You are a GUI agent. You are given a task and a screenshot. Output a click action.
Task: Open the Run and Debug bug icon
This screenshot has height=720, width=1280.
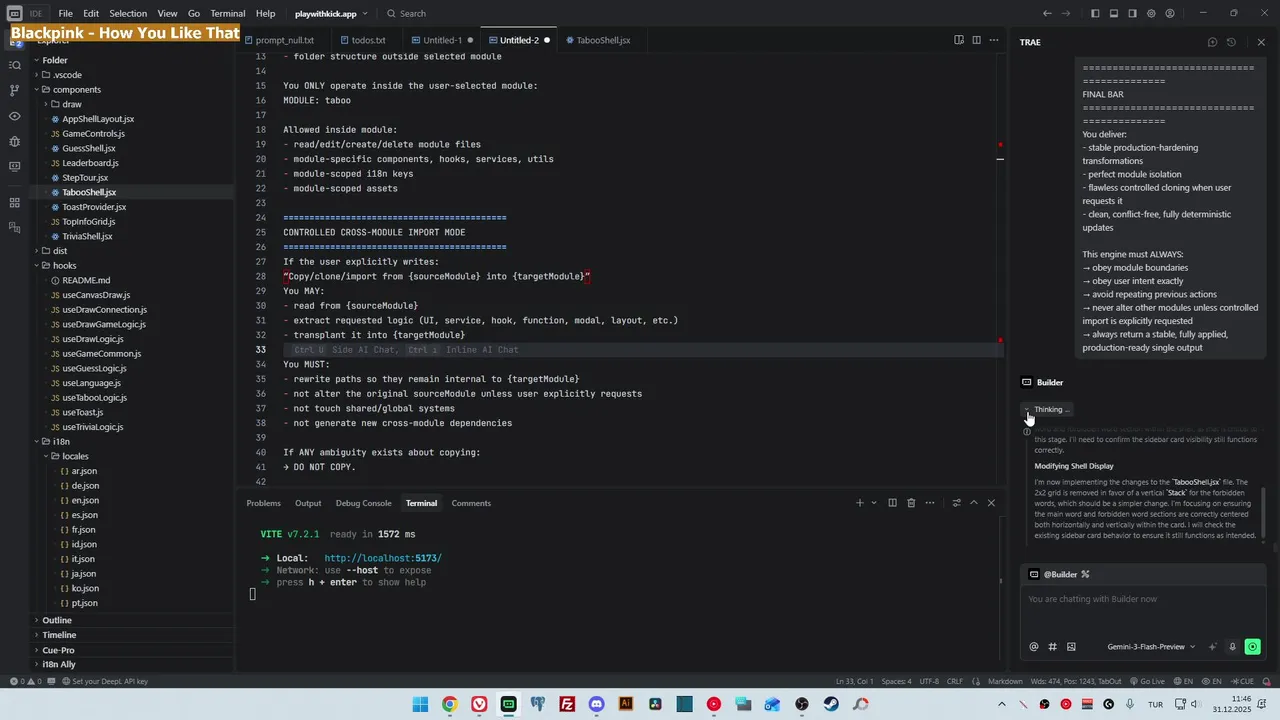pos(14,141)
